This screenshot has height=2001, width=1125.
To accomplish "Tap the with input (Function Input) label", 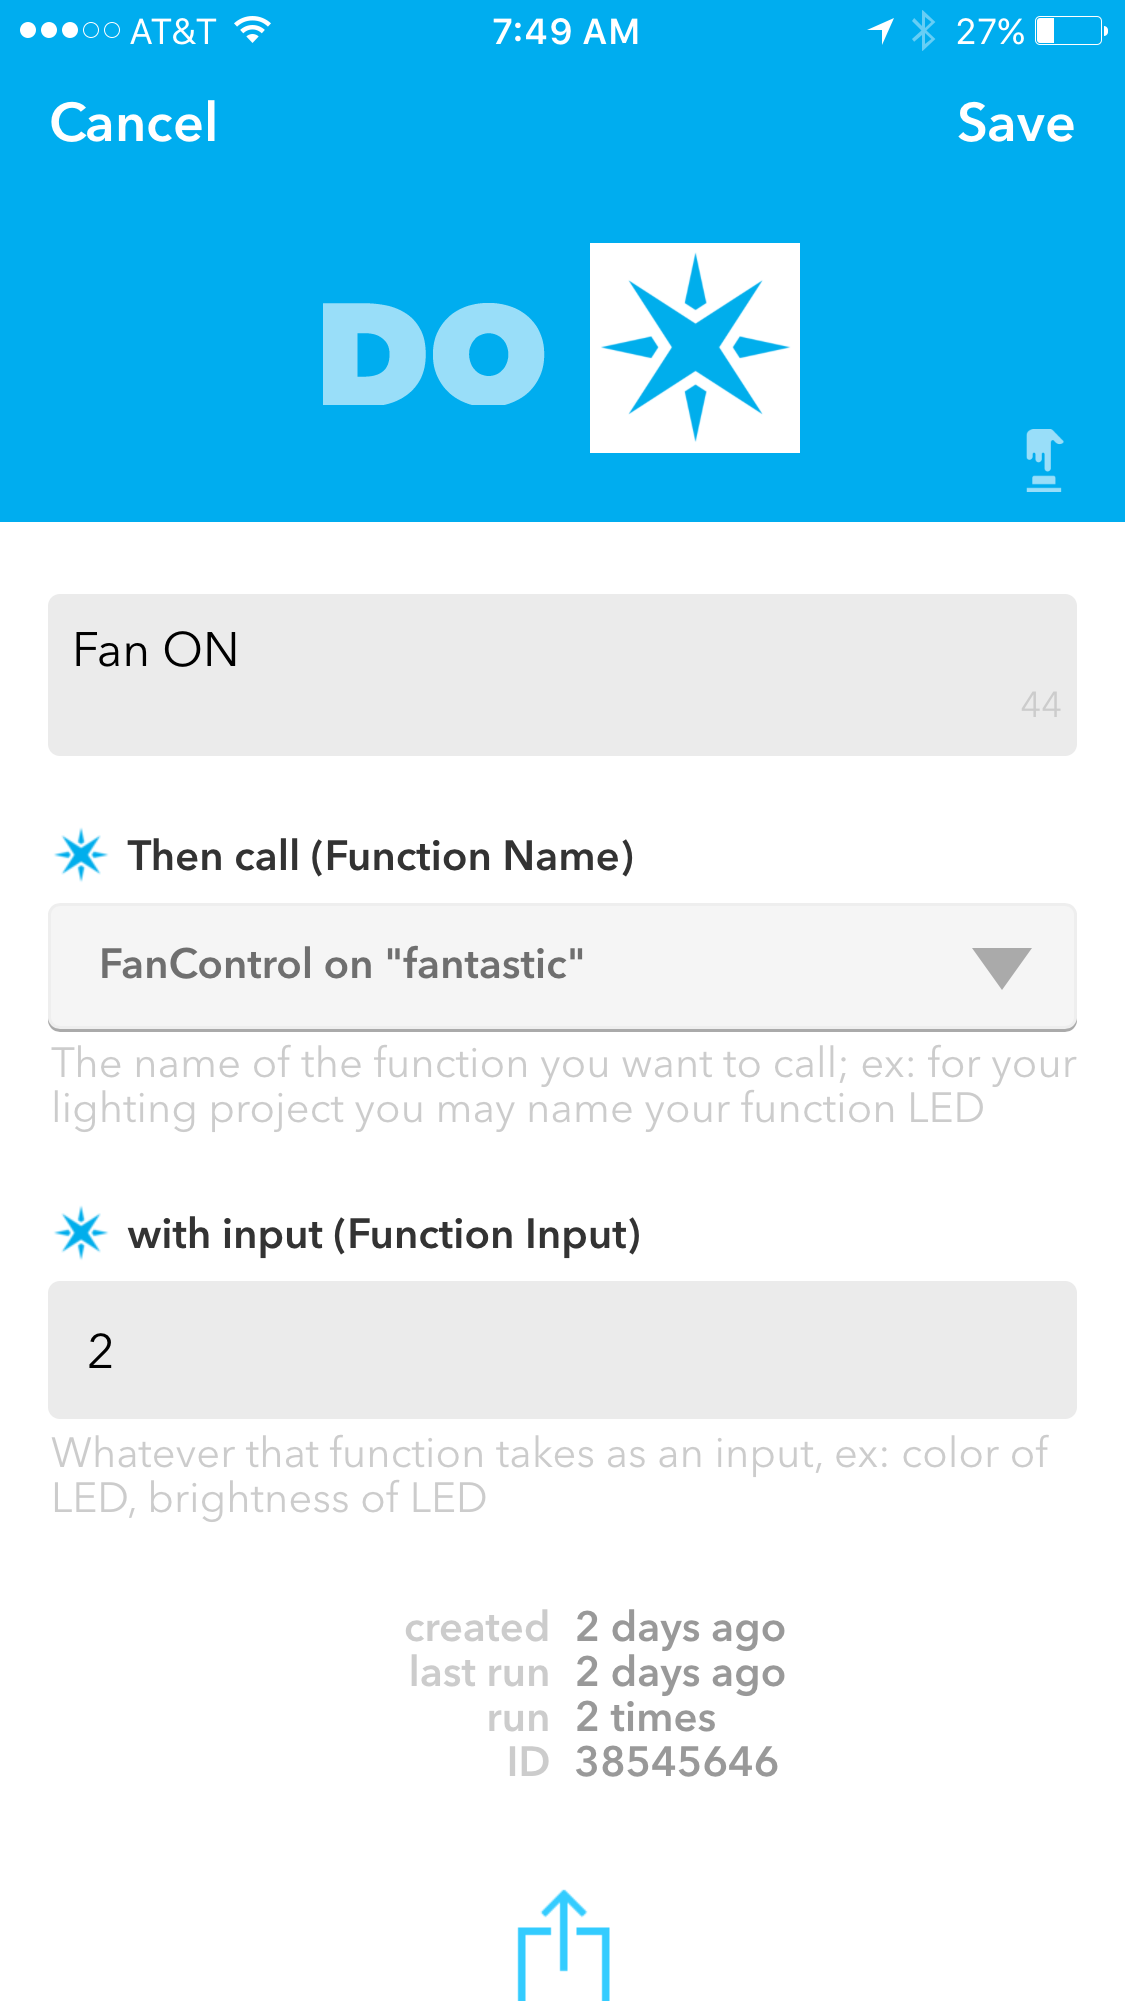I will (x=384, y=1234).
